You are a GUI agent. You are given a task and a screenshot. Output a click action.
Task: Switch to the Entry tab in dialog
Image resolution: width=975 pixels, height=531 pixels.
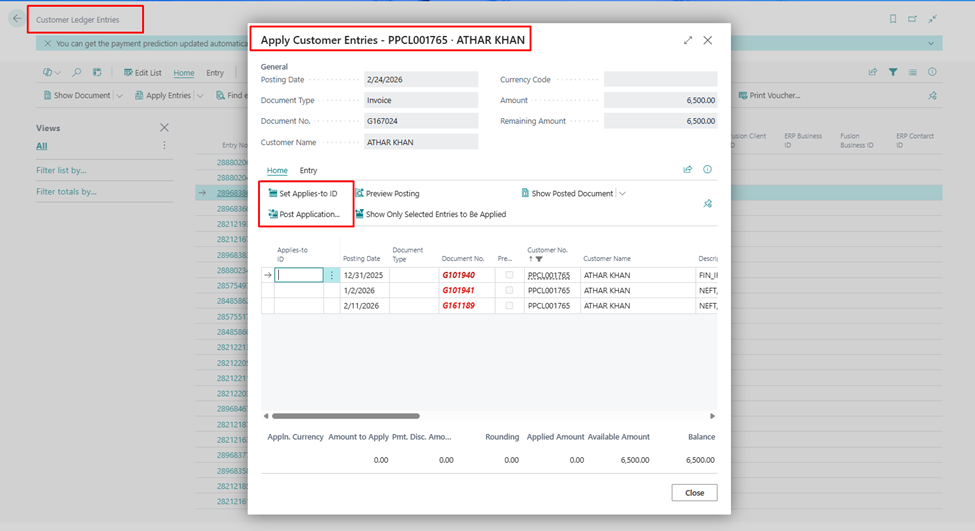coord(308,171)
